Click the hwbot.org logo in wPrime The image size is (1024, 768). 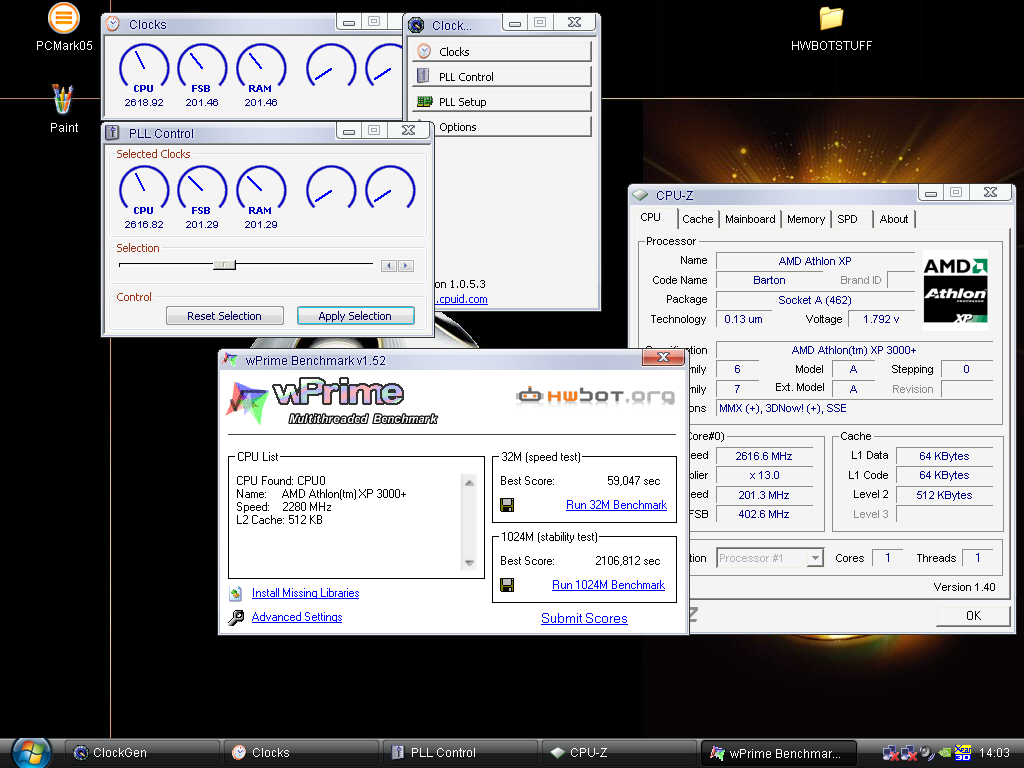coord(595,395)
